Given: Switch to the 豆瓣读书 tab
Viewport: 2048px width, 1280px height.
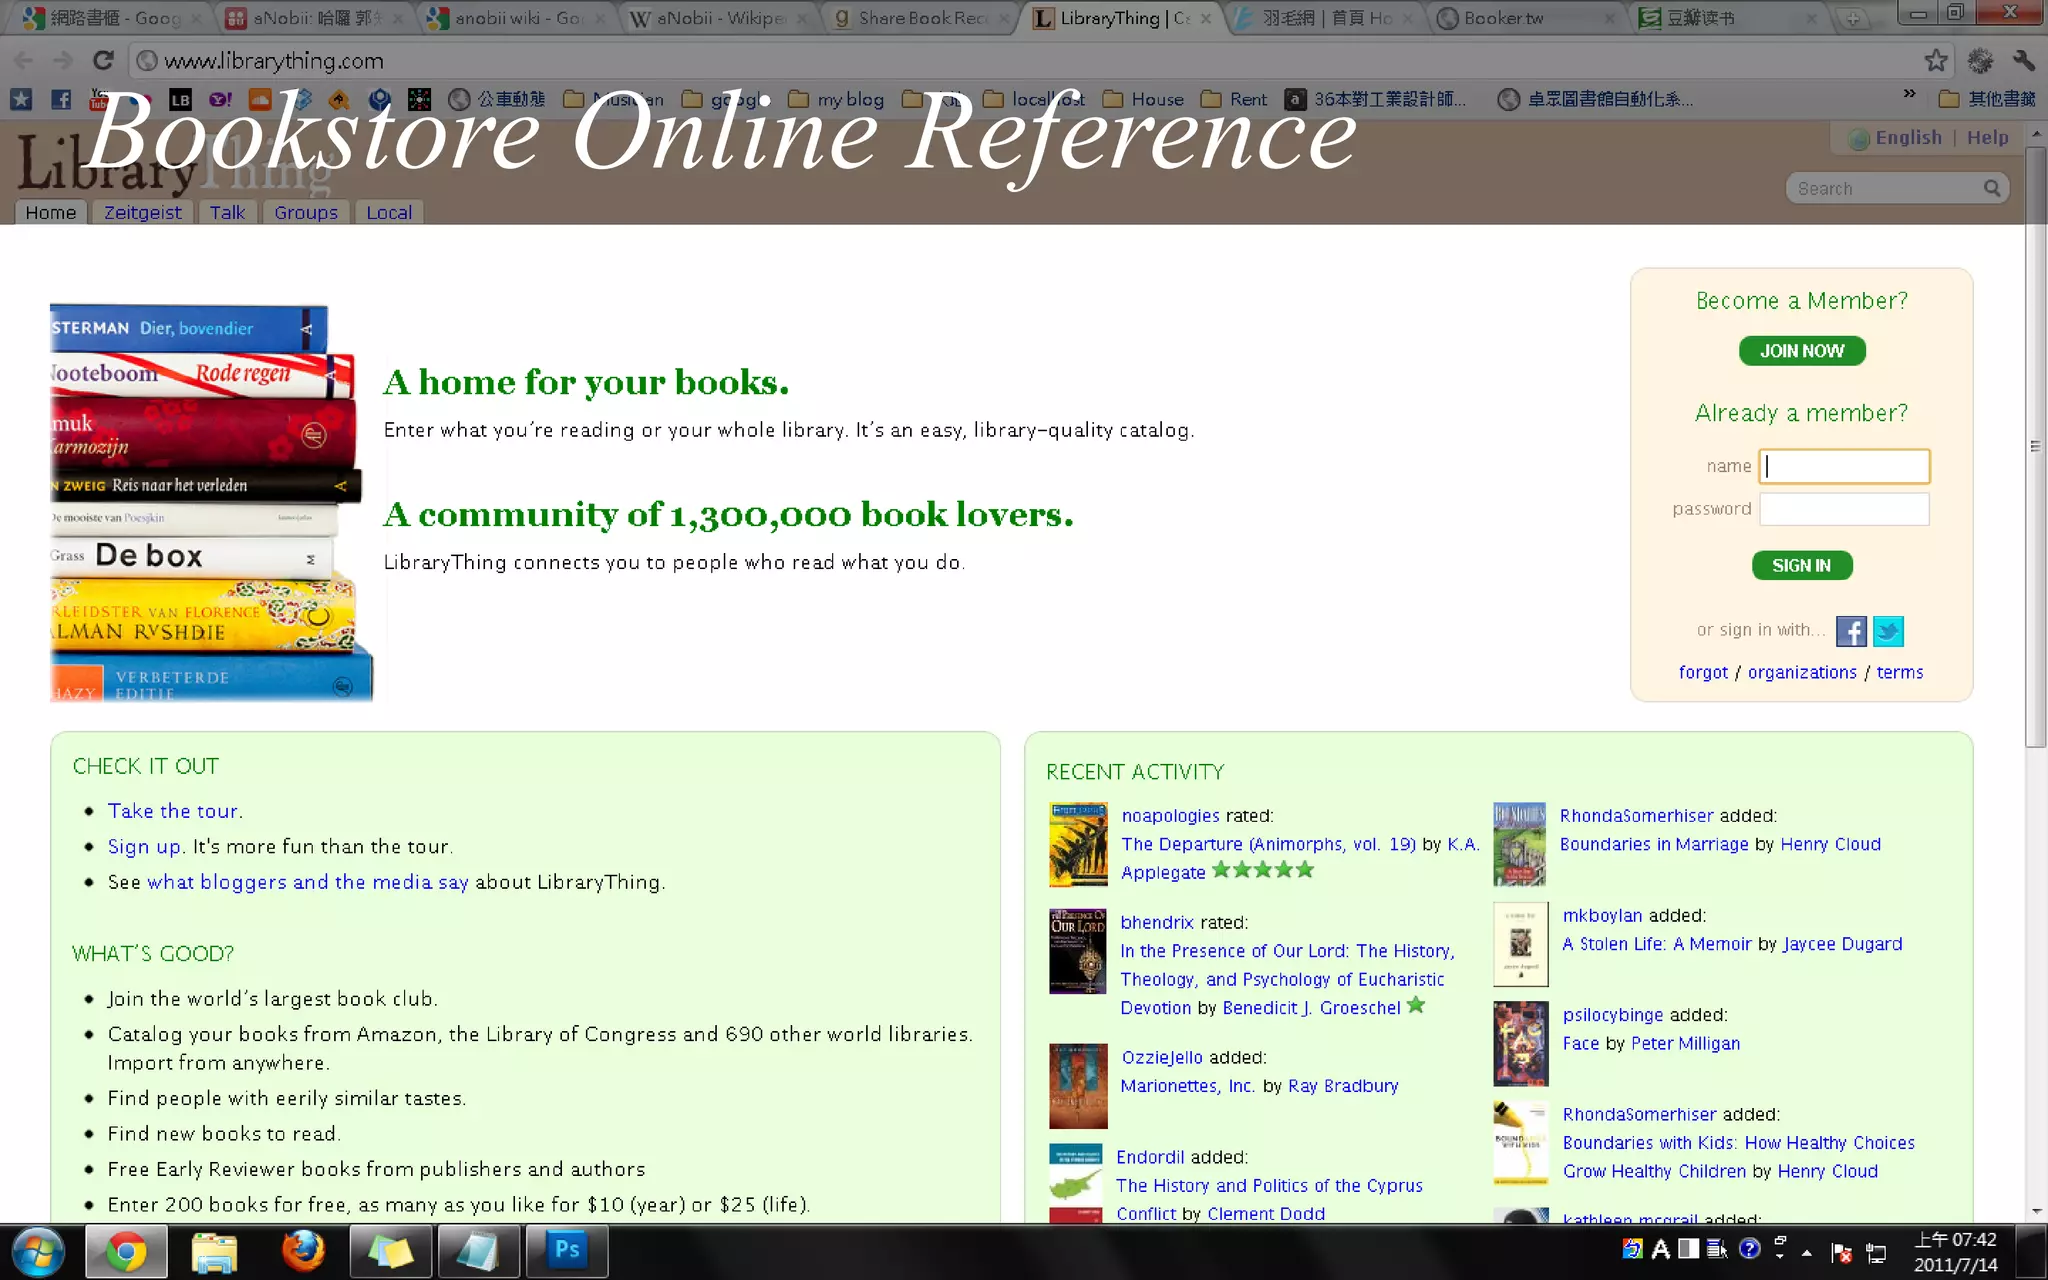Looking at the screenshot, I should [1732, 18].
